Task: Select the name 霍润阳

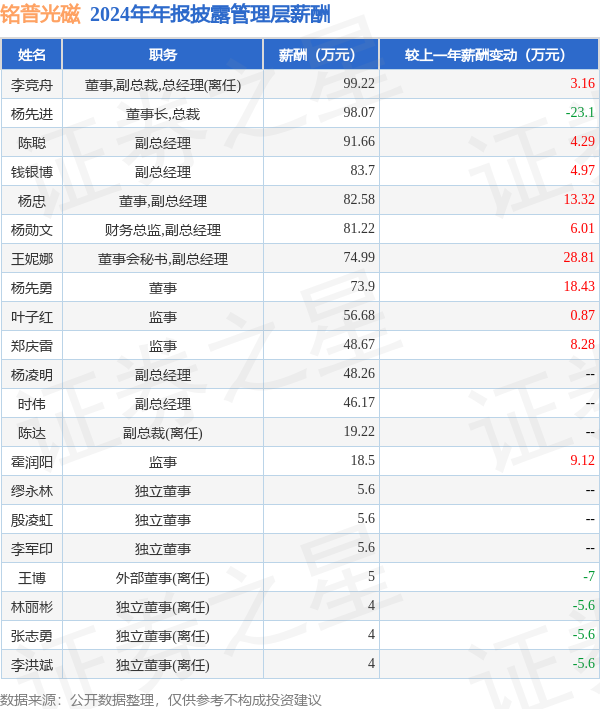Action: pos(32,462)
